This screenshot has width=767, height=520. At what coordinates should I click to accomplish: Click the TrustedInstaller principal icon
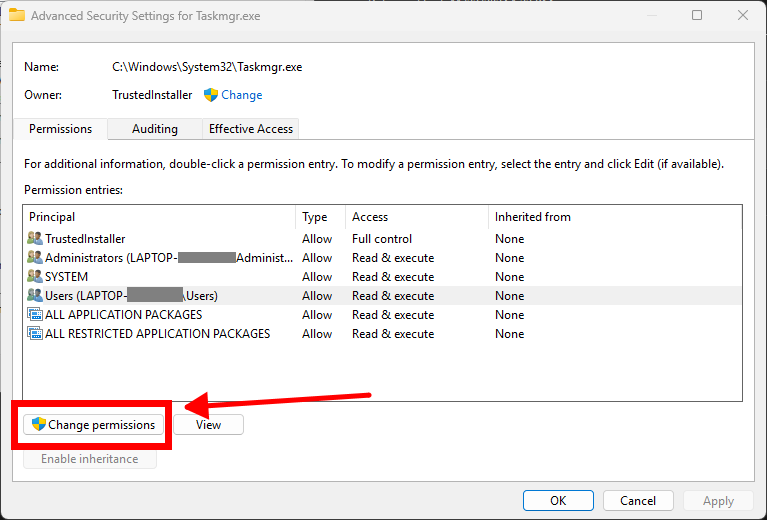click(x=35, y=239)
